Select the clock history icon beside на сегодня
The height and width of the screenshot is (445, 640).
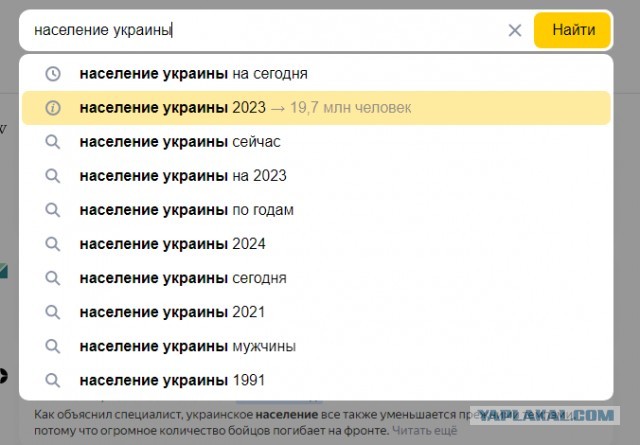point(53,74)
